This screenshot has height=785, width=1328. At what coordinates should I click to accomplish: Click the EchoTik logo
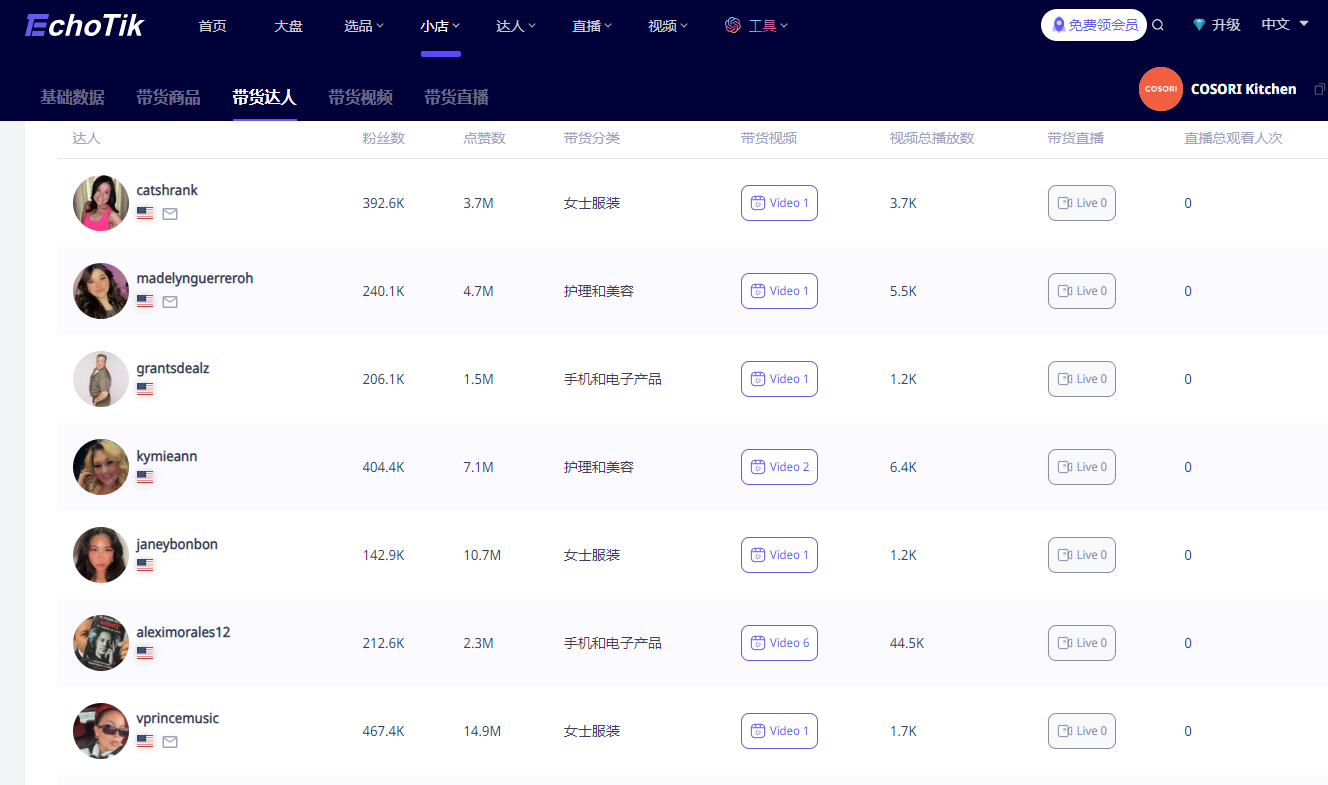[x=85, y=26]
